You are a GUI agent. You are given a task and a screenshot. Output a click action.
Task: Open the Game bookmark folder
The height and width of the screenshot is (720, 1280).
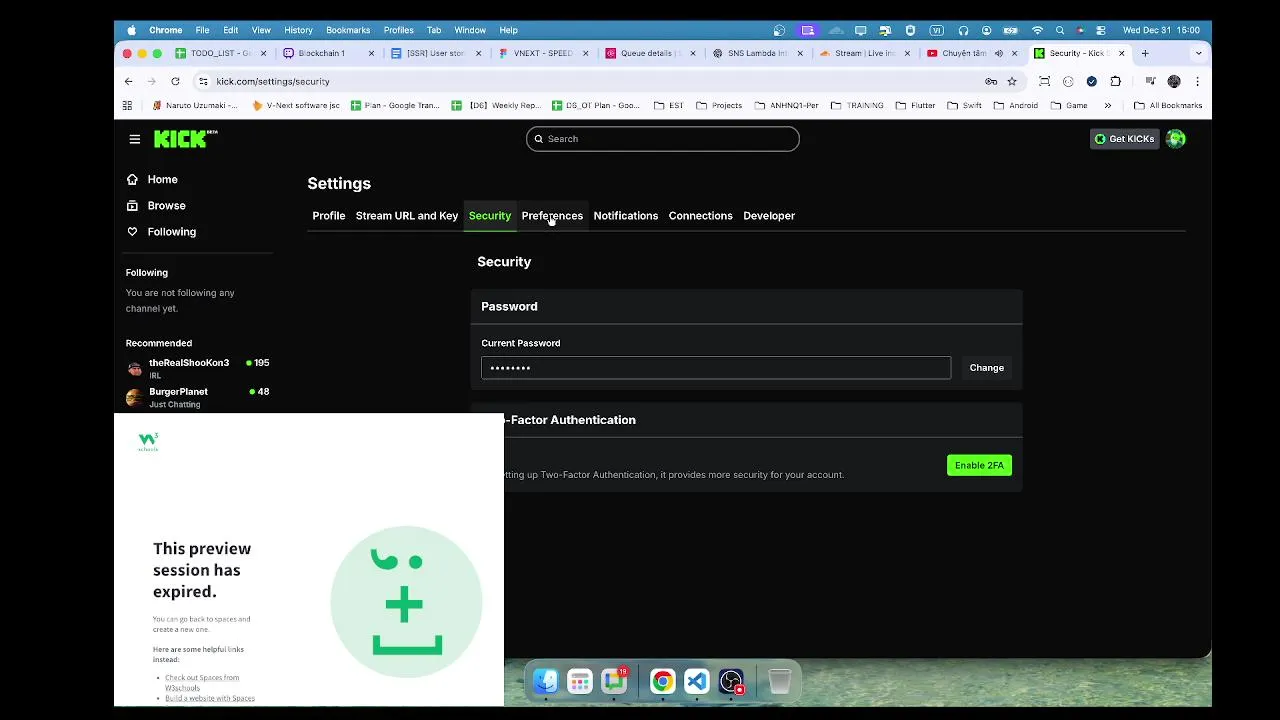[x=1069, y=105]
